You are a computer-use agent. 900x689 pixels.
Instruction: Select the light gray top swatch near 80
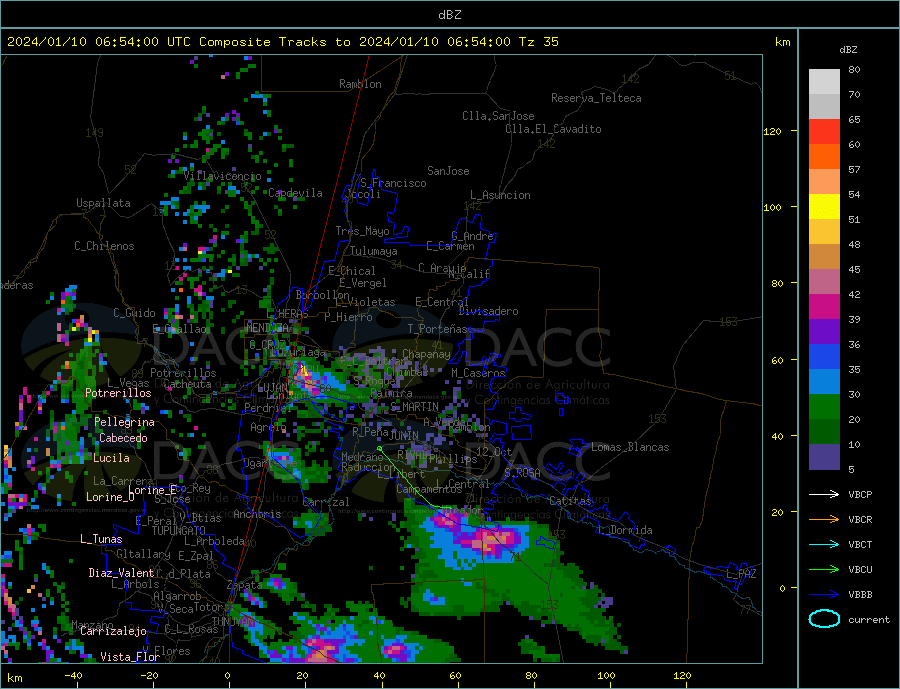point(824,82)
